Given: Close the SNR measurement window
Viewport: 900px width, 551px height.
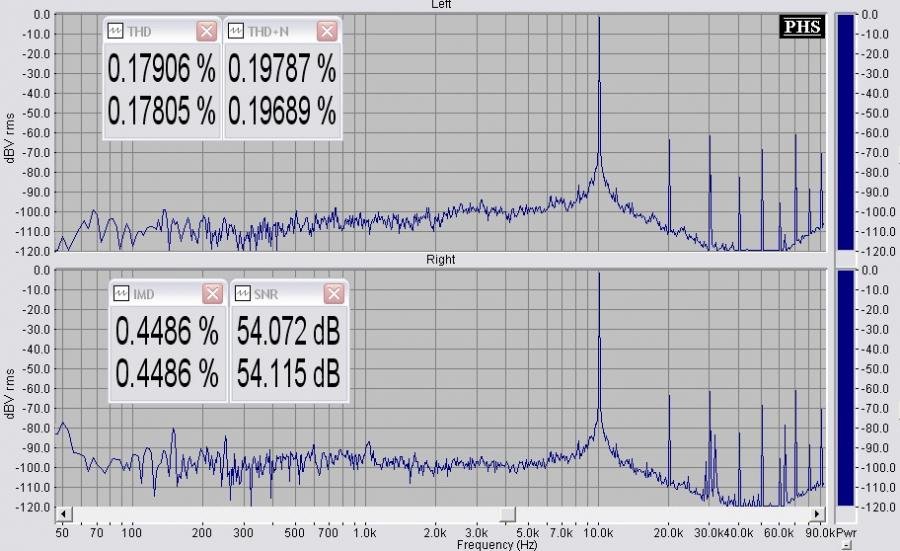Looking at the screenshot, I should (333, 293).
